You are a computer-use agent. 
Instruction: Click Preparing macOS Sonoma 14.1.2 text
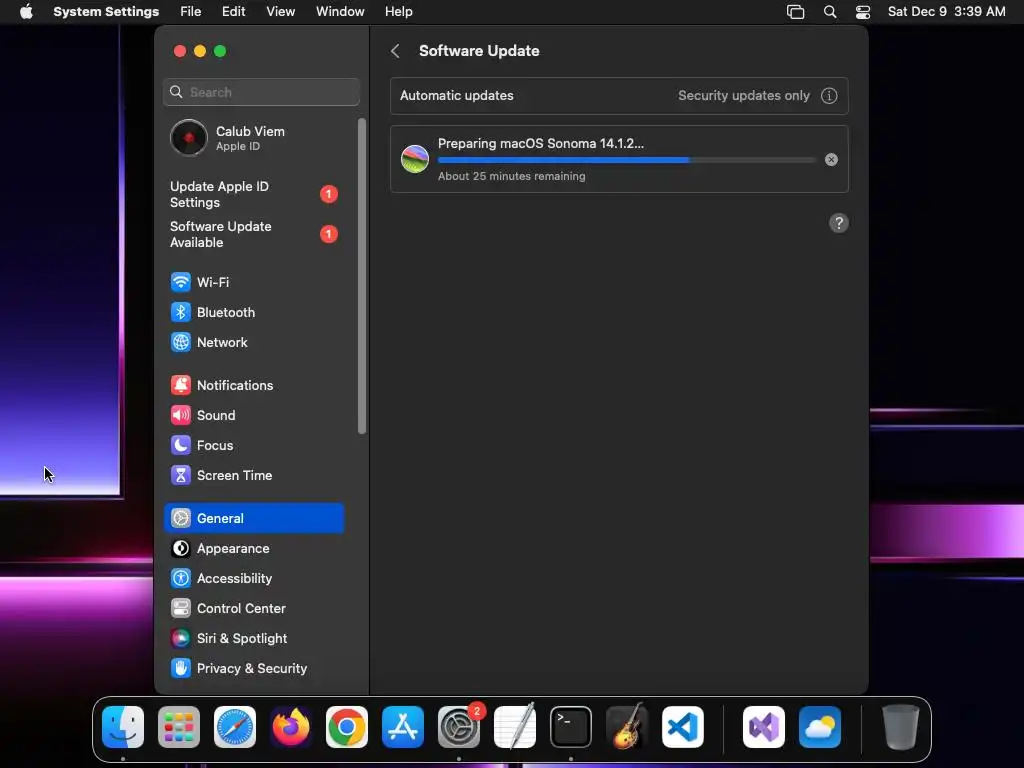(541, 144)
